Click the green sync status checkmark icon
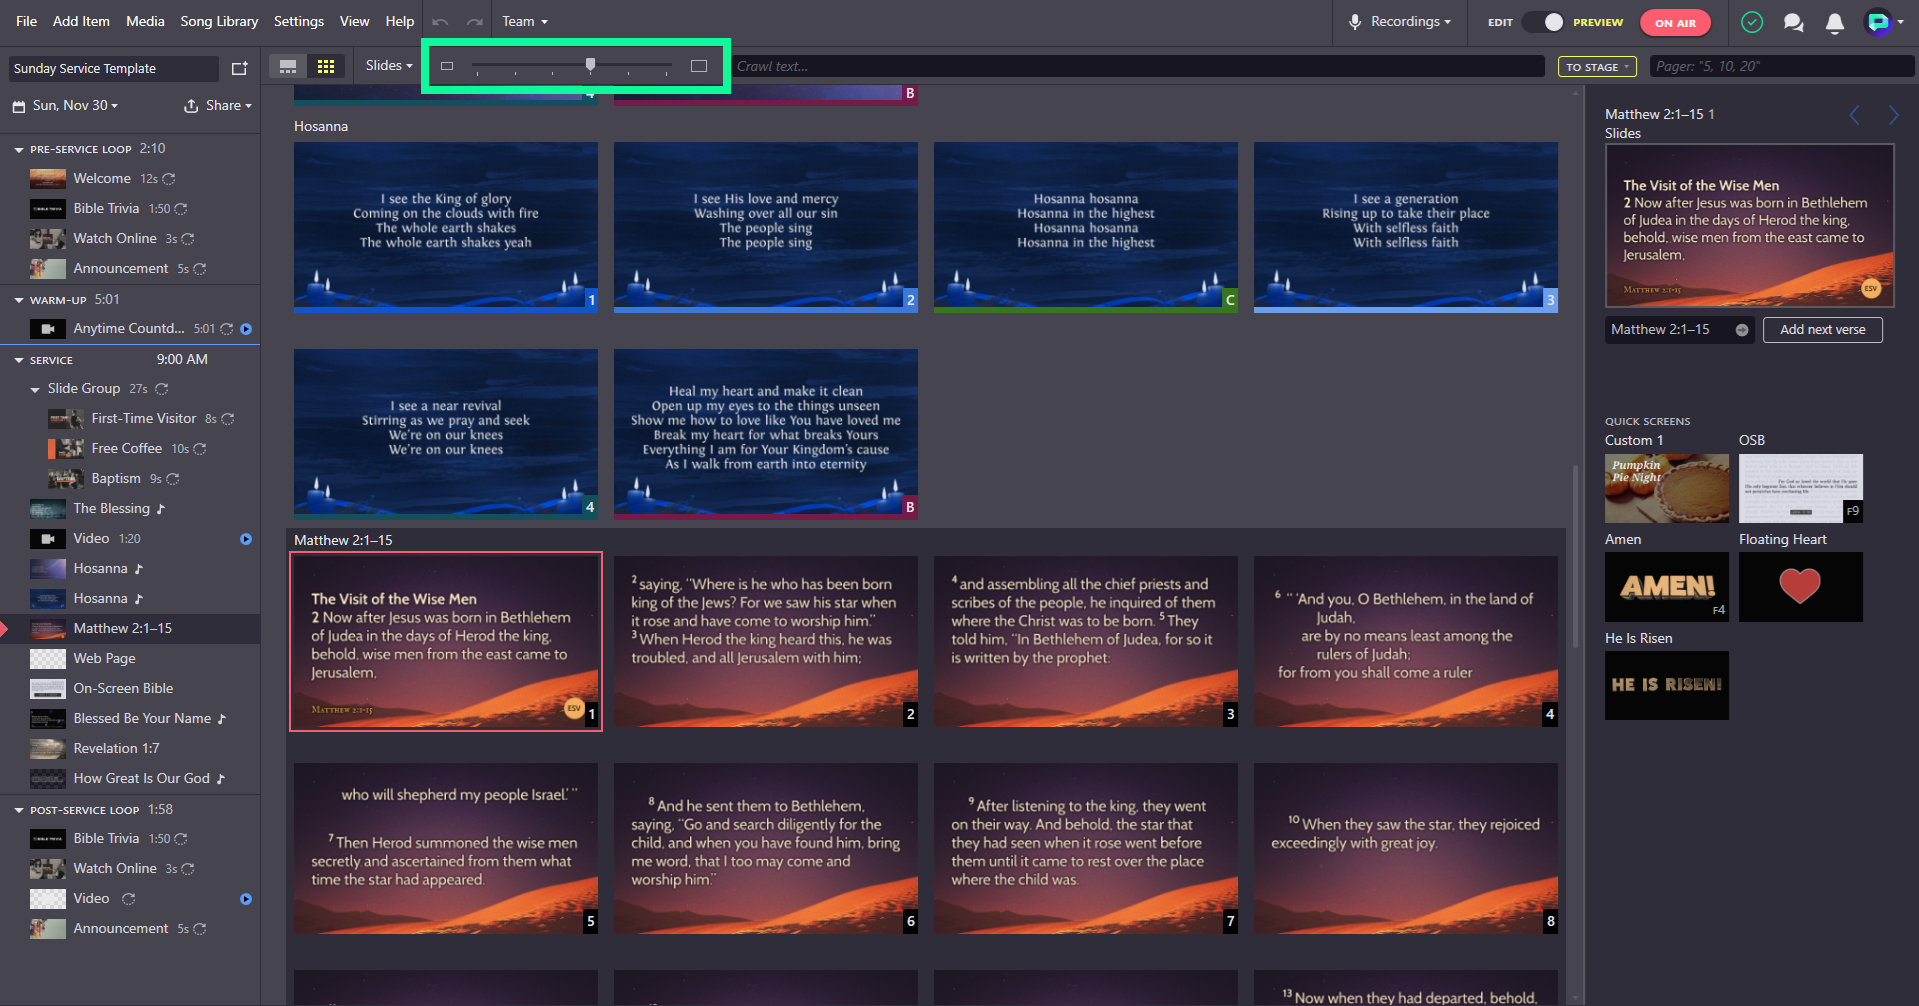Viewport: 1919px width, 1006px height. tap(1752, 22)
